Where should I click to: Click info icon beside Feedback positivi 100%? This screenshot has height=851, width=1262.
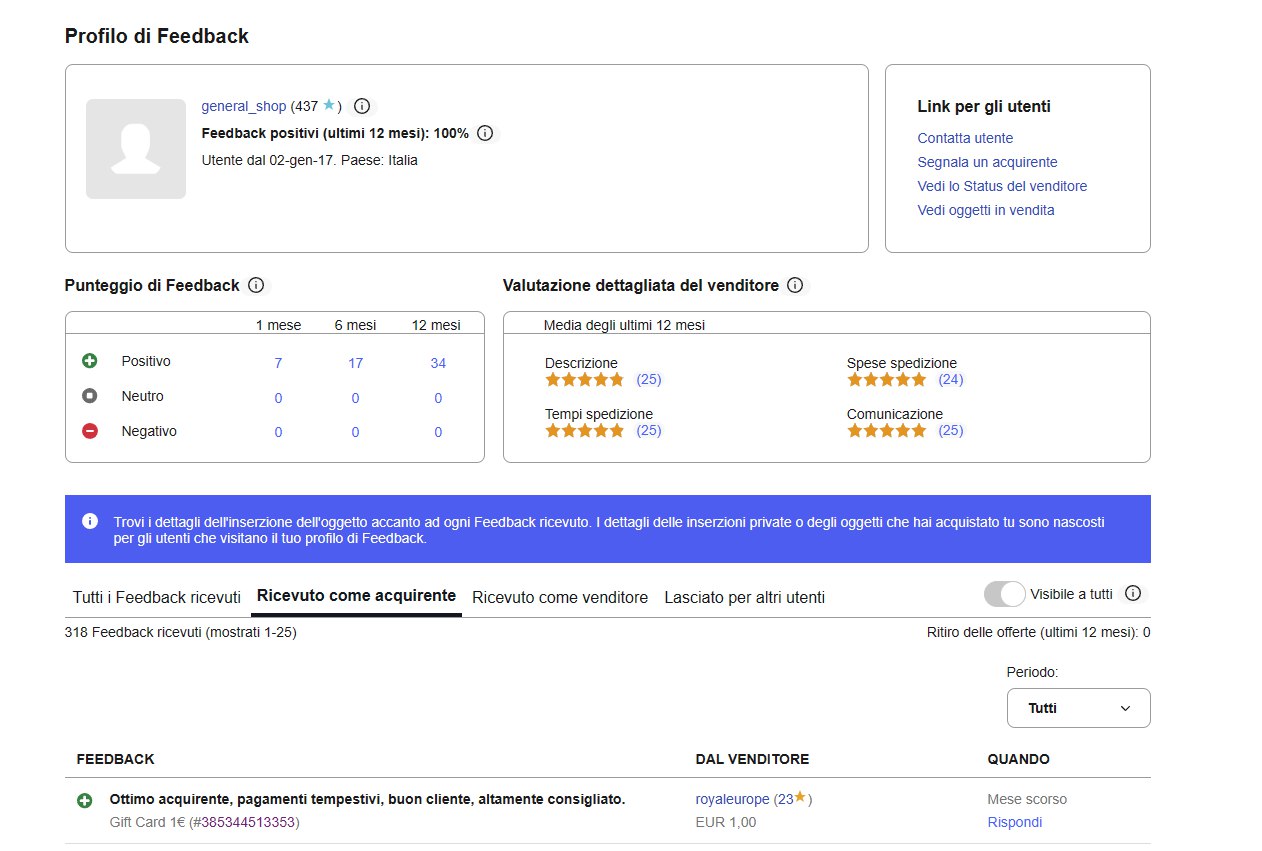tap(485, 133)
